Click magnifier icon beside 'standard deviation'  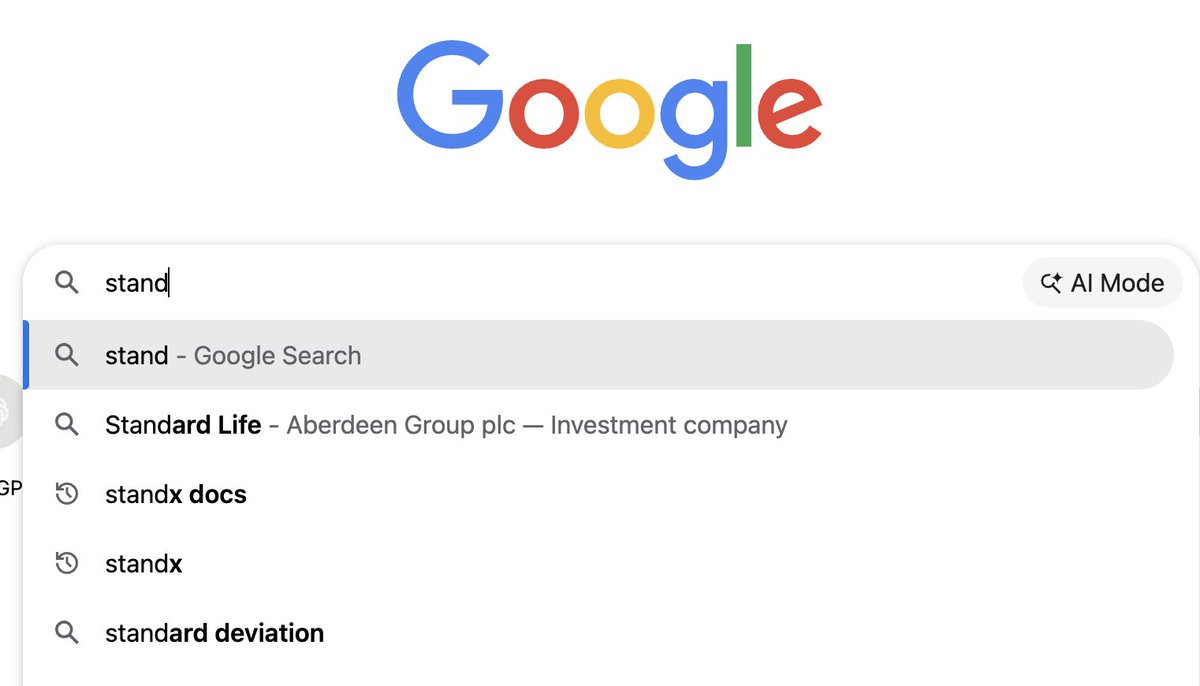click(x=66, y=633)
